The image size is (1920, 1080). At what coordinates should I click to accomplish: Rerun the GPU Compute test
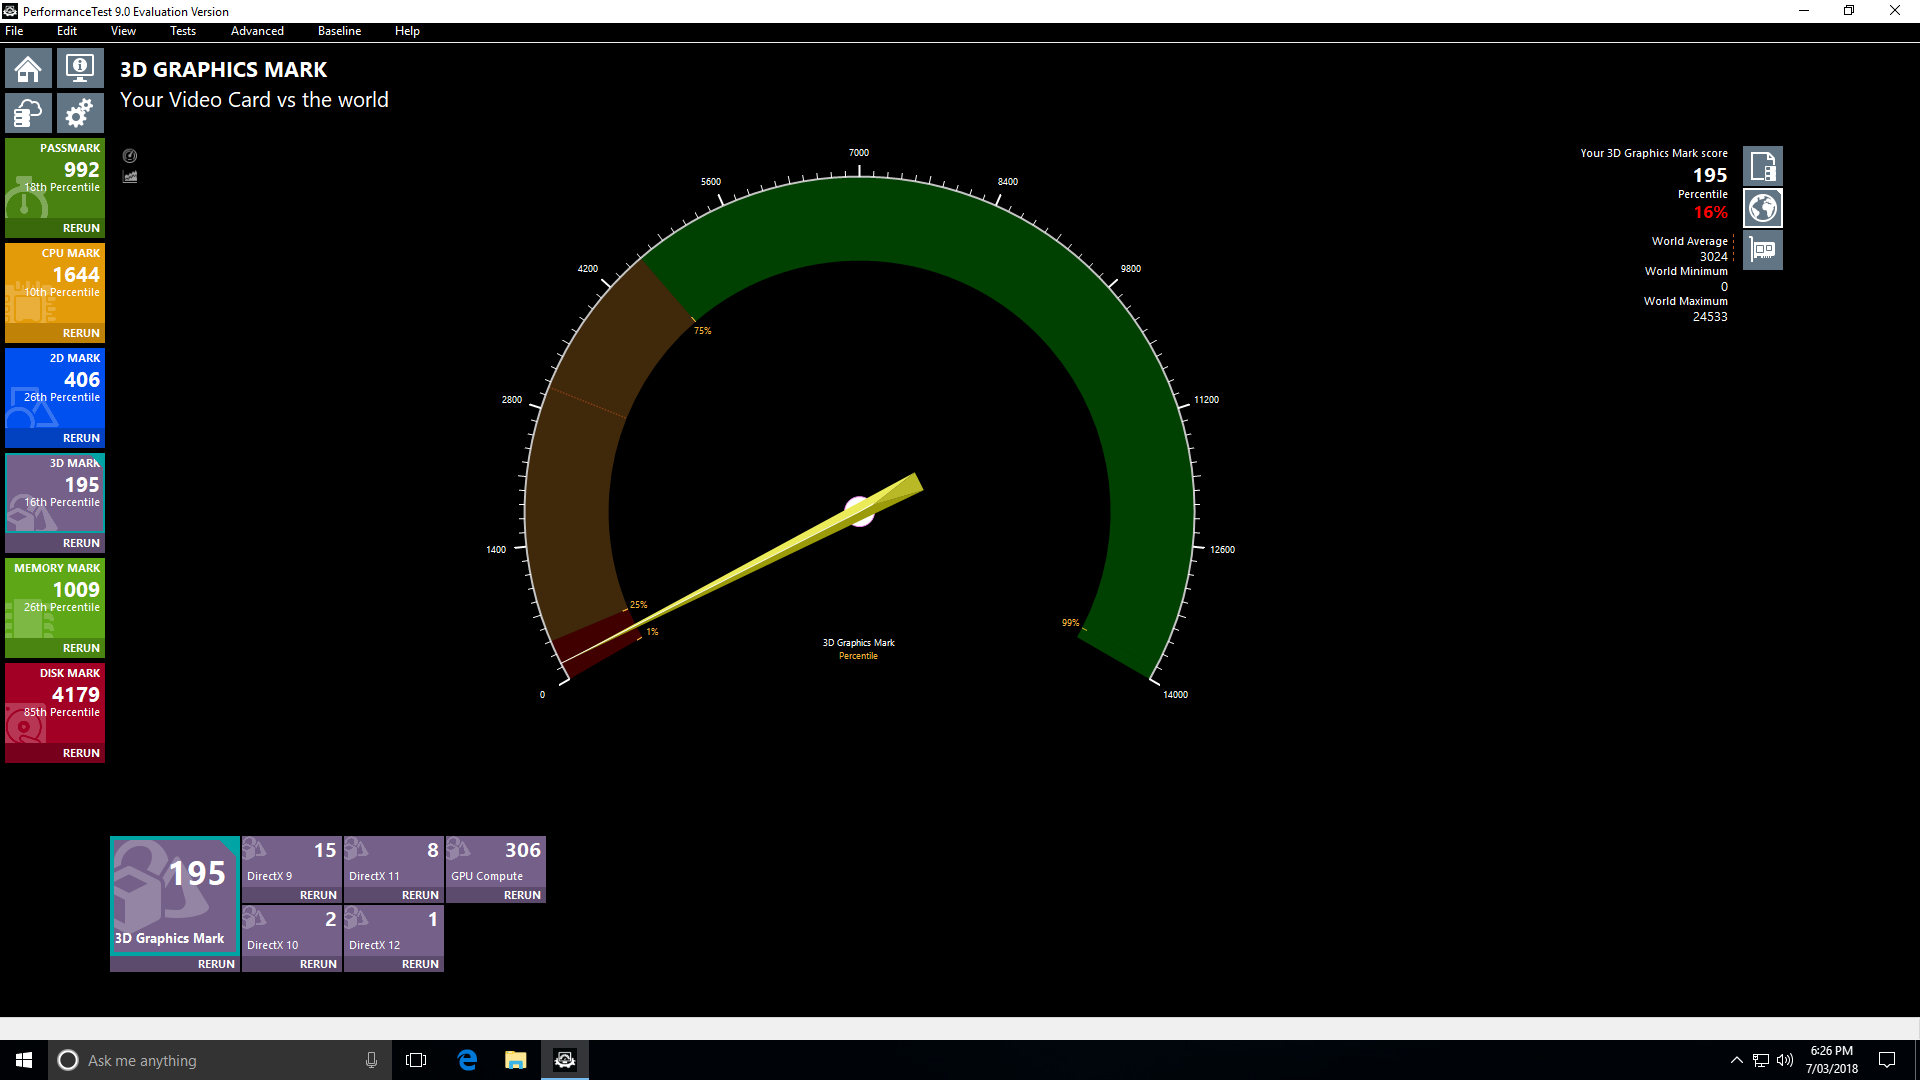[x=522, y=895]
